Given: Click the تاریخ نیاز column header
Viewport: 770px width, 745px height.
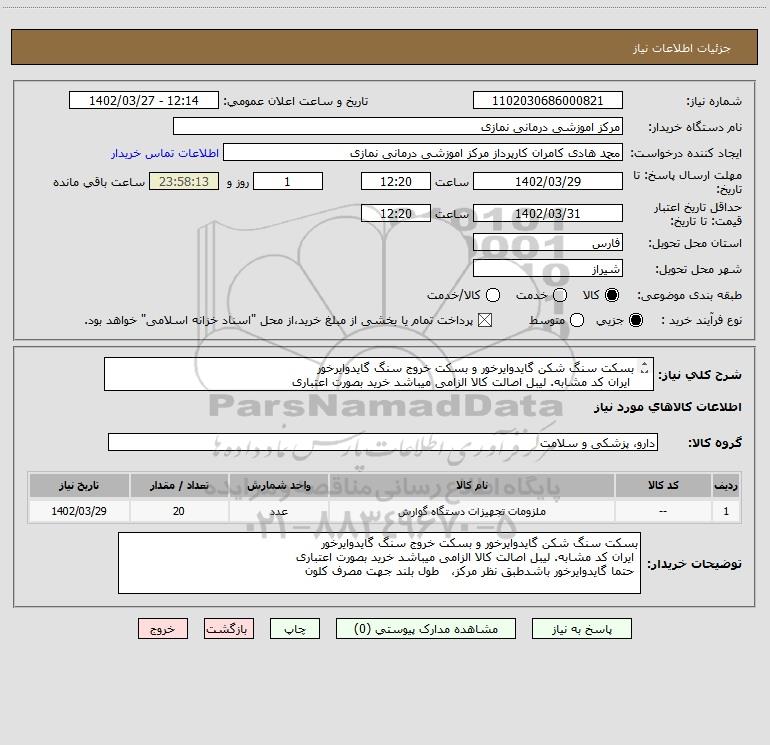Looking at the screenshot, I should point(79,485).
